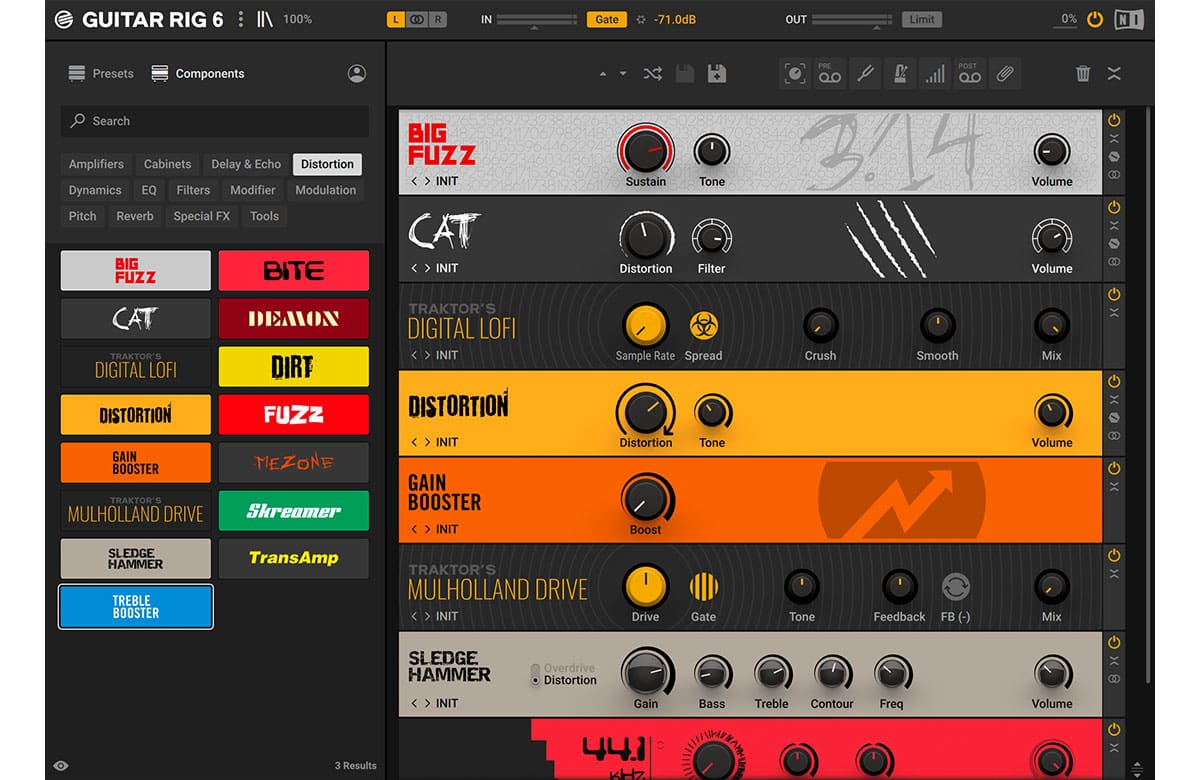Switch to the Components tab
1200x780 pixels.
198,73
